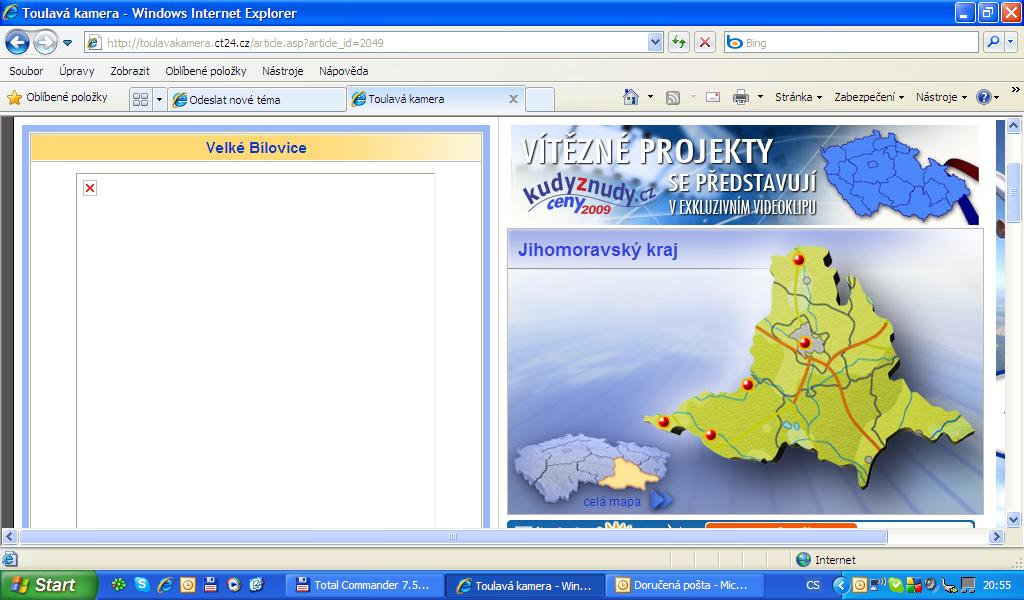The image size is (1024, 600).
Task: Expand the command bar overflow chevron
Action: point(1016,89)
